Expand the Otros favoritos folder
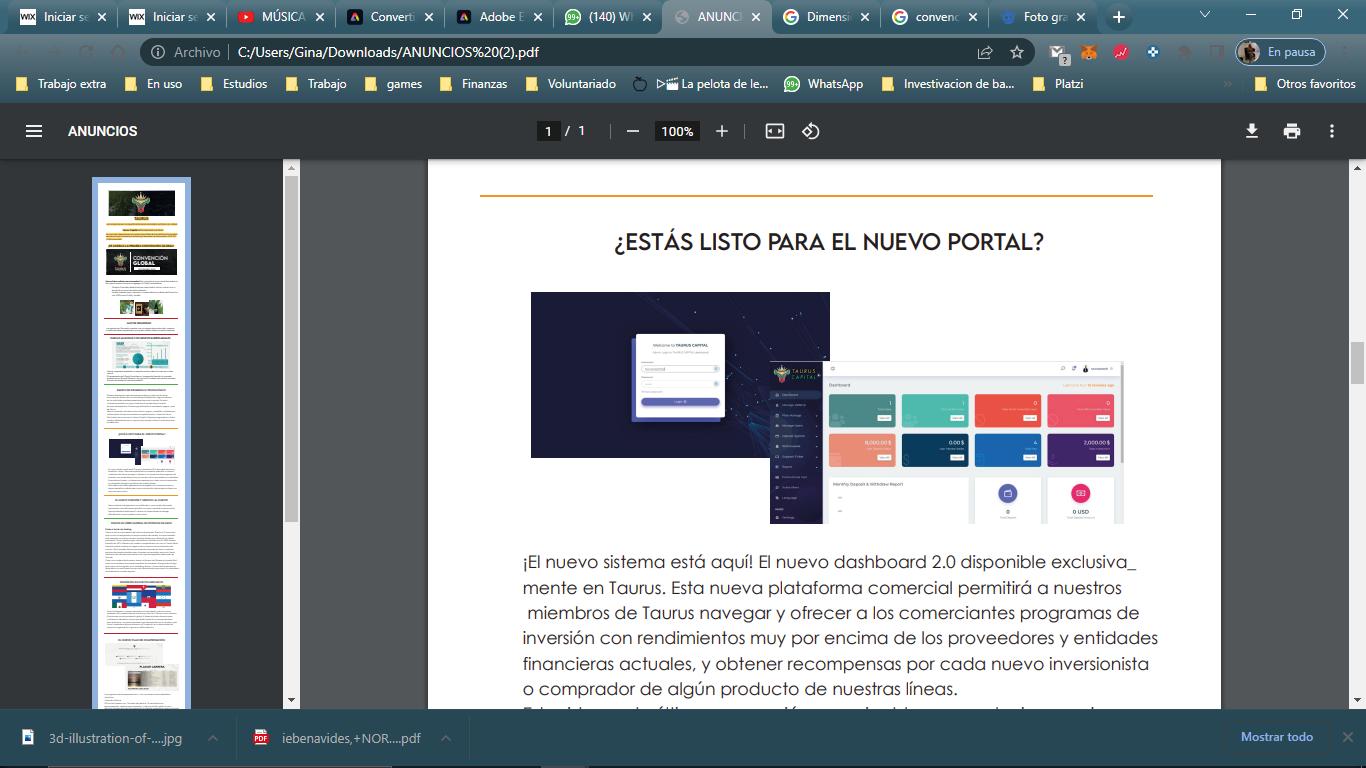Image resolution: width=1366 pixels, height=768 pixels. (1305, 84)
